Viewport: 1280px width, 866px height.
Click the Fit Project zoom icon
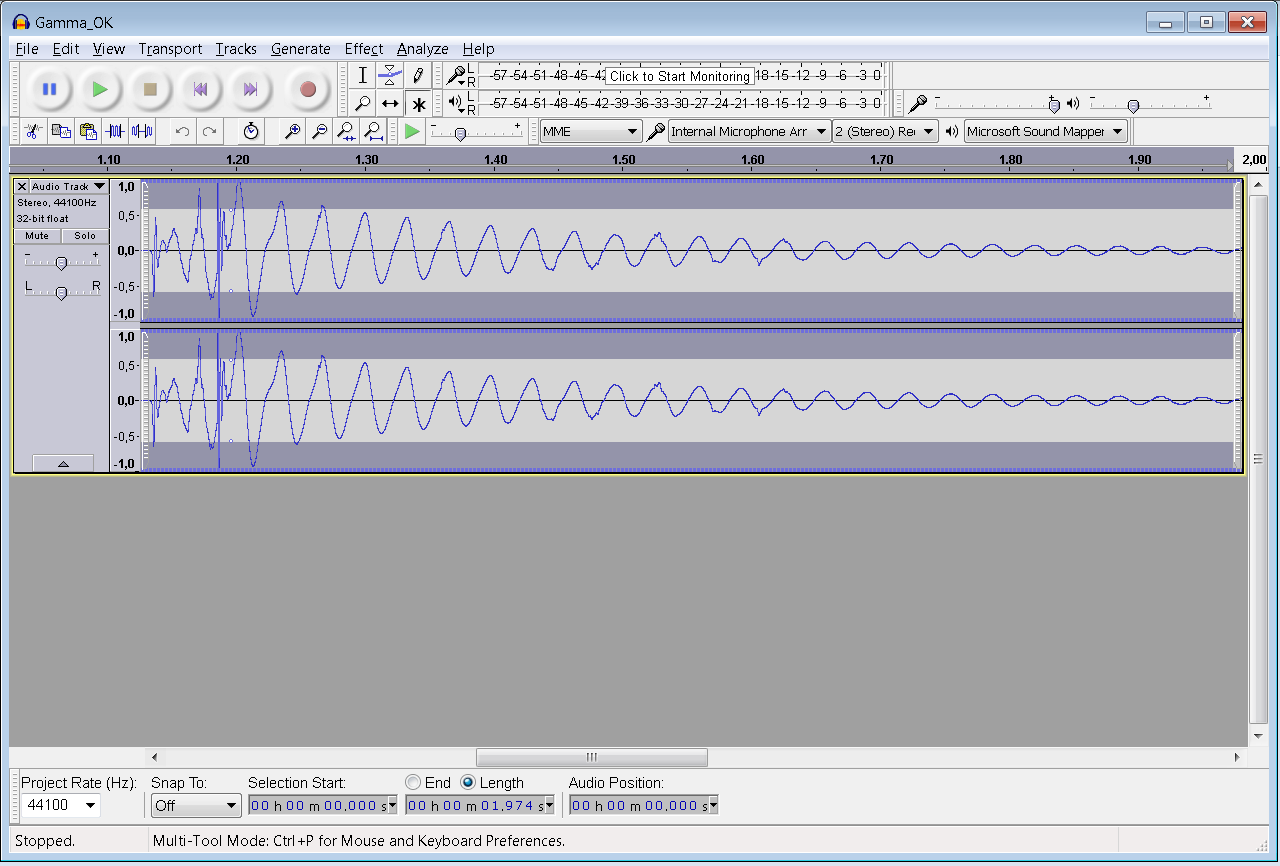pyautogui.click(x=373, y=131)
